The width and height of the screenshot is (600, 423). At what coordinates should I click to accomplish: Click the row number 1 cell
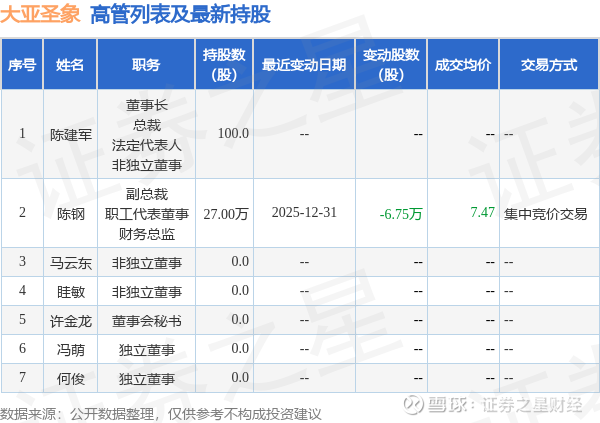[x=22, y=134]
